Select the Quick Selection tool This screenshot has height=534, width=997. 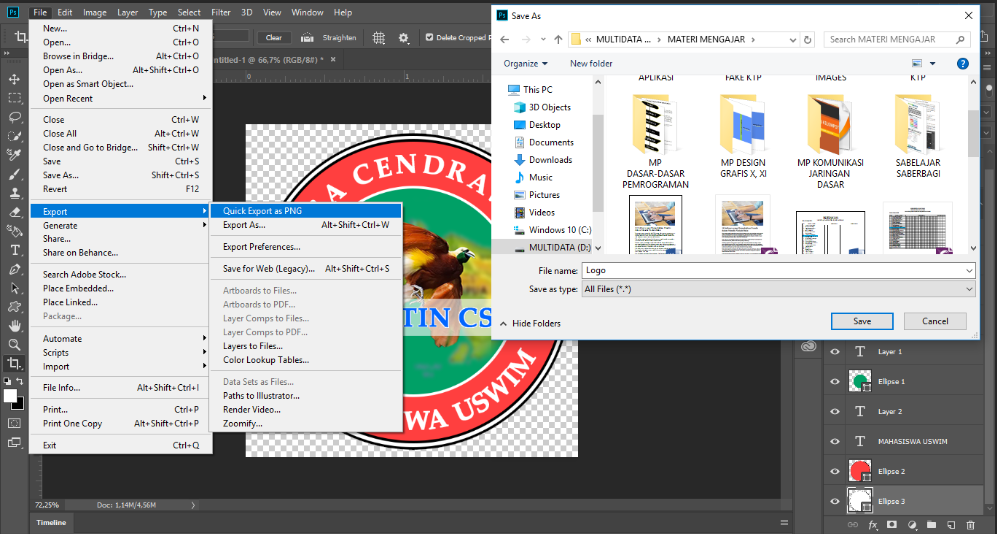(x=14, y=136)
